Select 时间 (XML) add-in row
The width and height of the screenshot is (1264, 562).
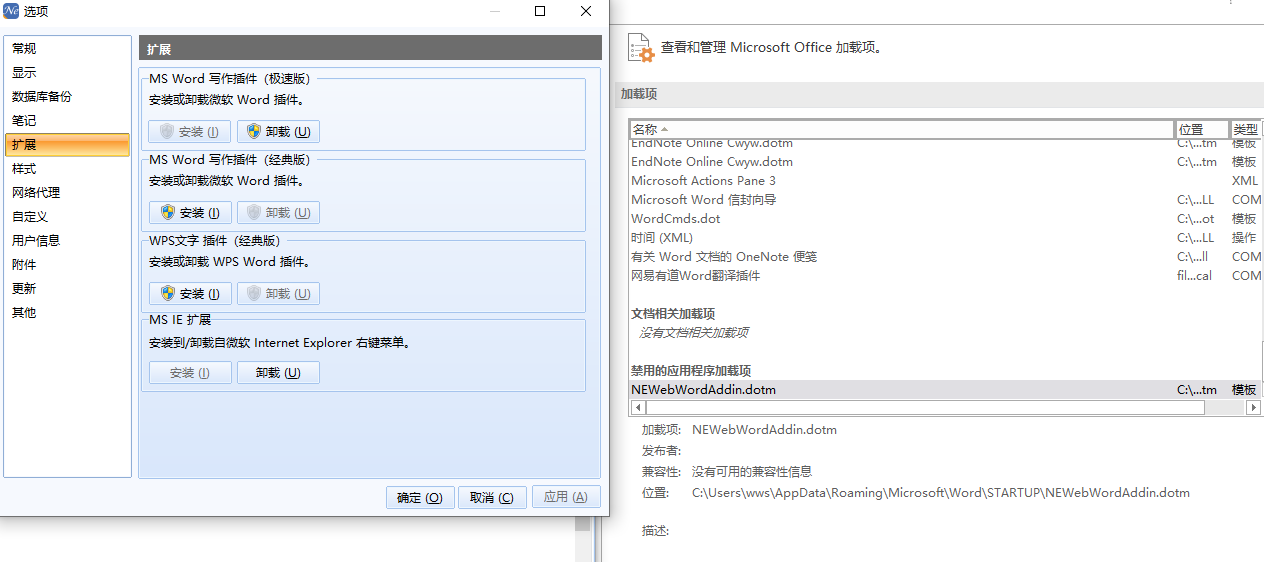(x=944, y=237)
